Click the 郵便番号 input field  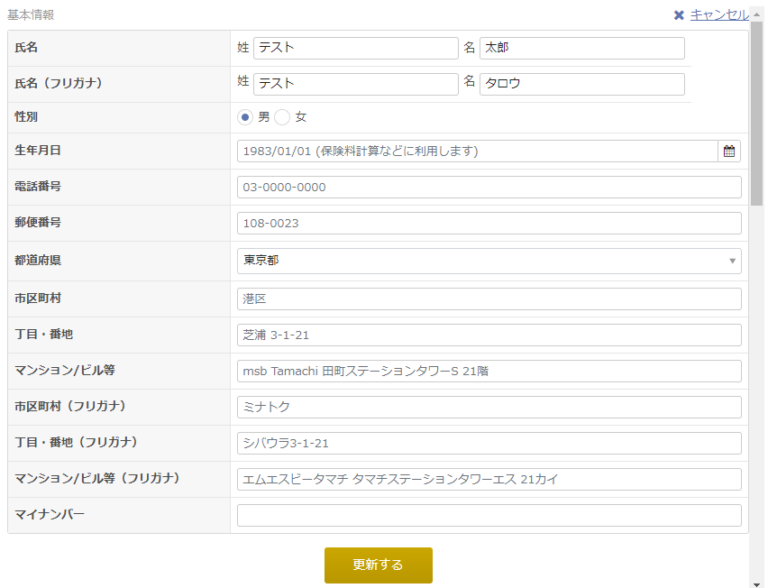(x=489, y=223)
